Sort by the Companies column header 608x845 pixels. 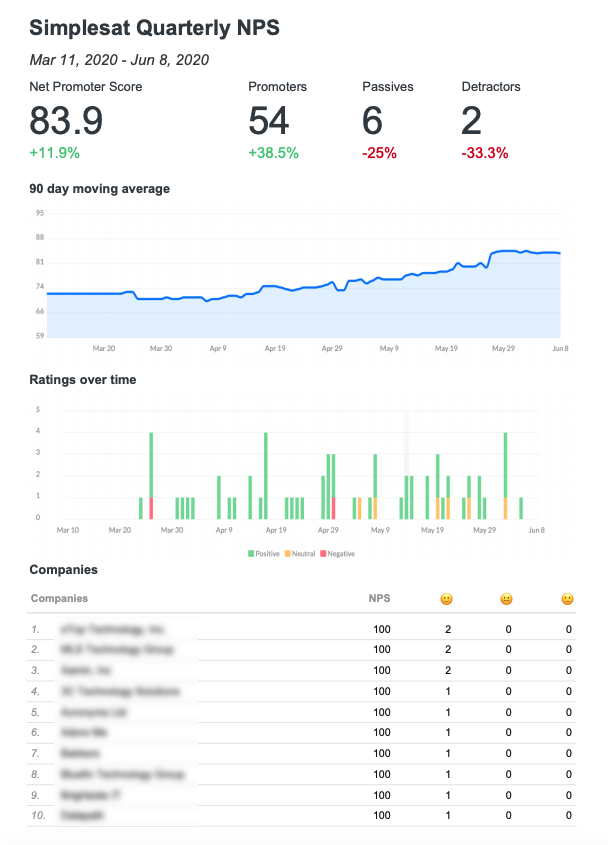(x=59, y=598)
